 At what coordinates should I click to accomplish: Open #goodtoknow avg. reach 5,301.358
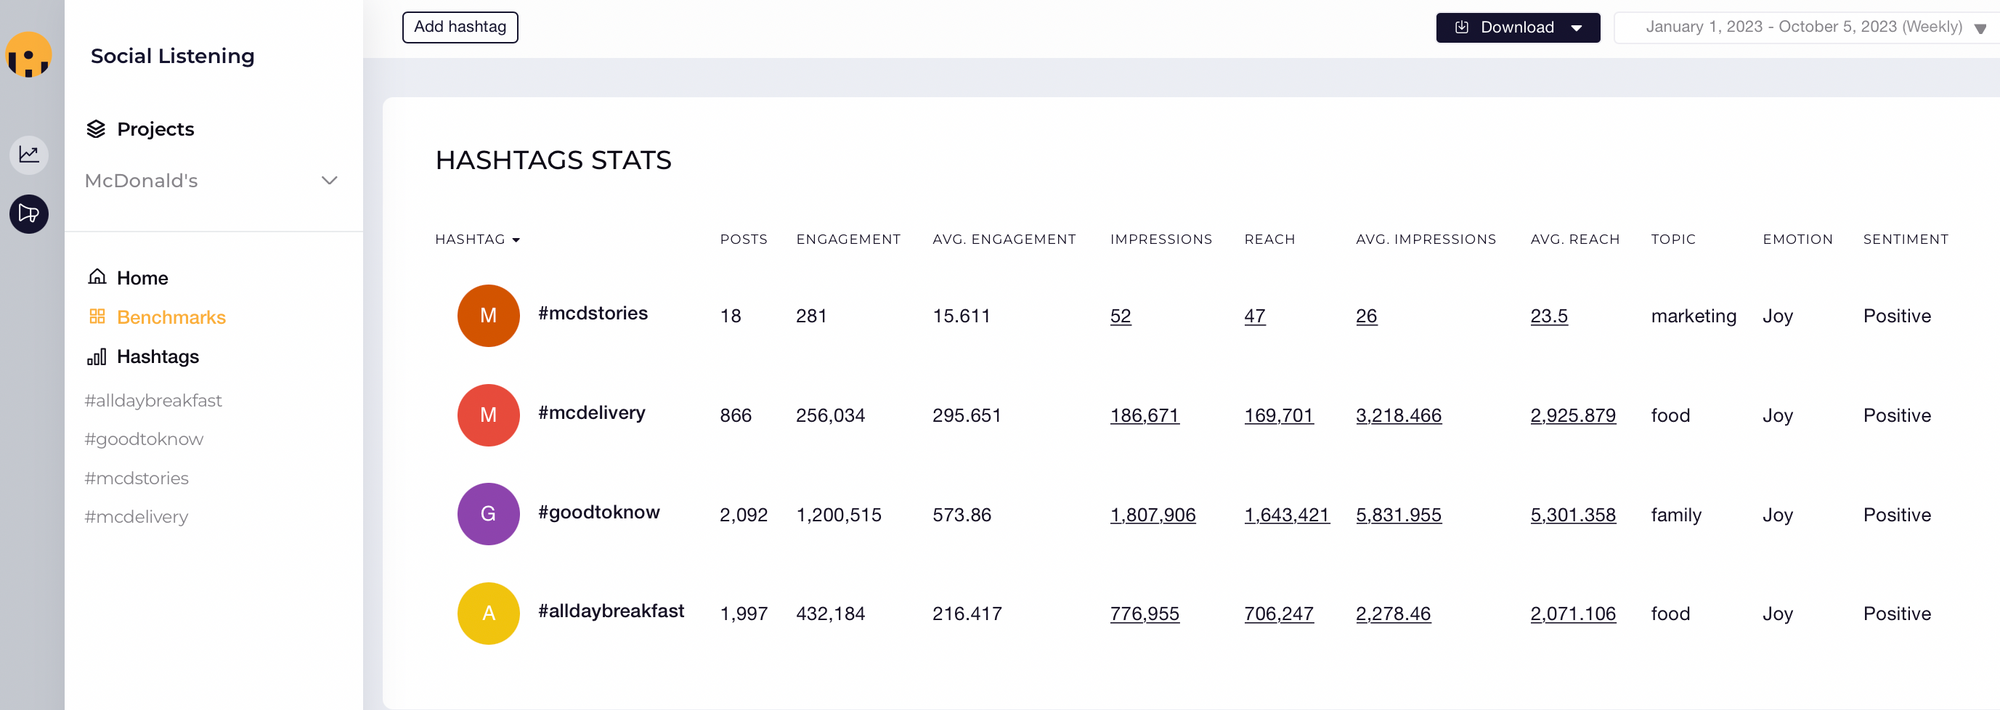coord(1573,515)
